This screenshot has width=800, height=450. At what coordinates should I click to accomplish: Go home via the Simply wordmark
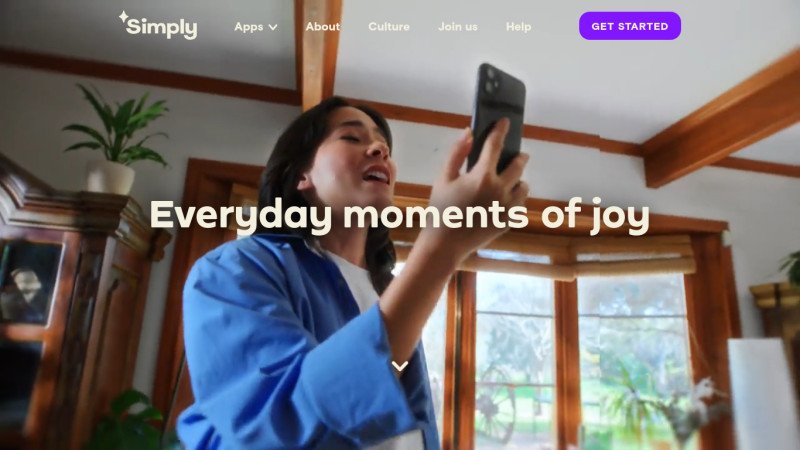[161, 28]
